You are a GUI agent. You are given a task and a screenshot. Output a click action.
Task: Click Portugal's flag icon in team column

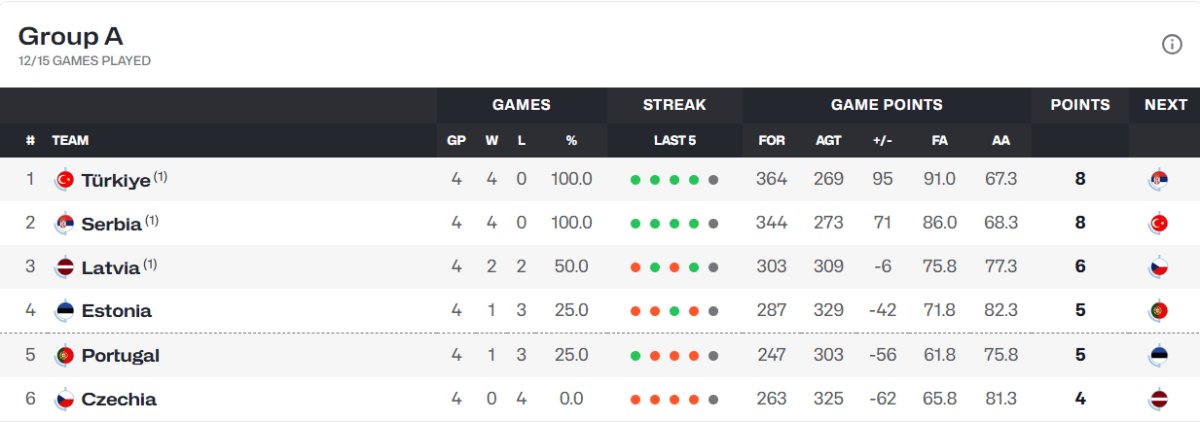pyautogui.click(x=64, y=355)
